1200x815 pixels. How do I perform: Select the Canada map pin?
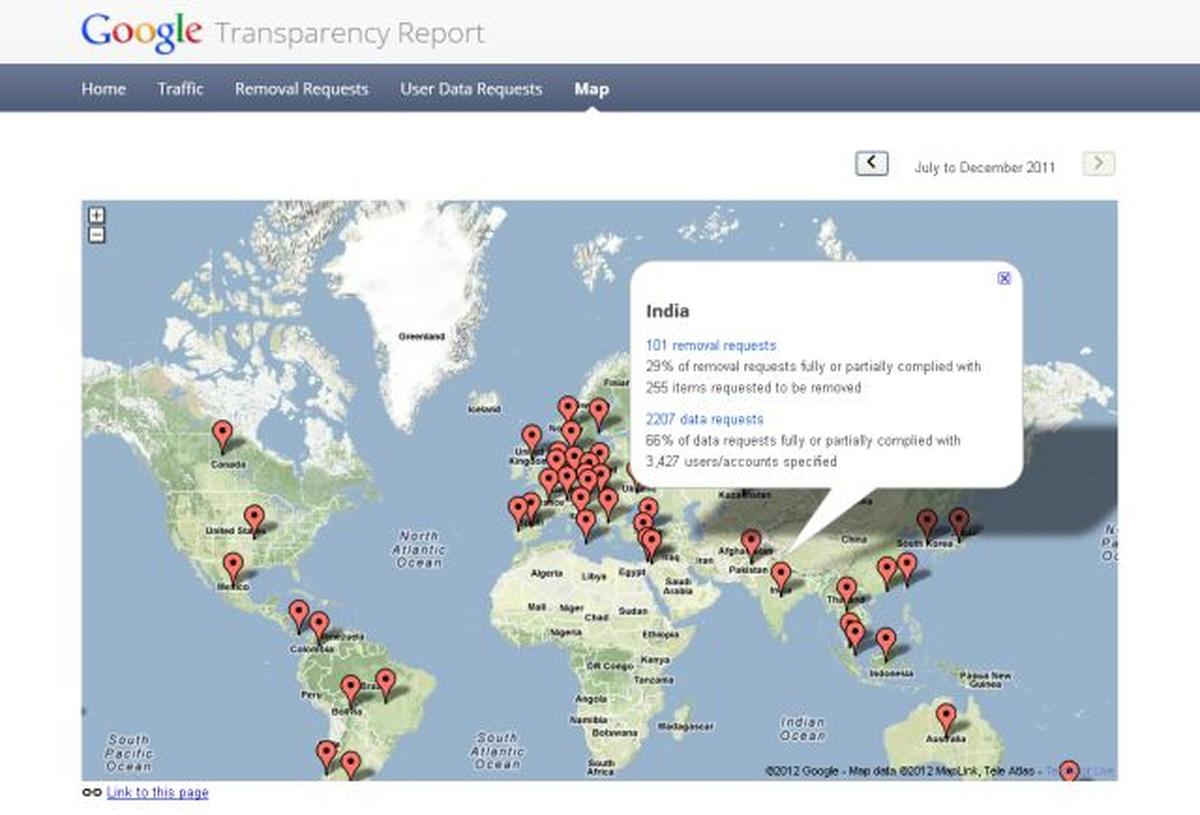click(222, 435)
